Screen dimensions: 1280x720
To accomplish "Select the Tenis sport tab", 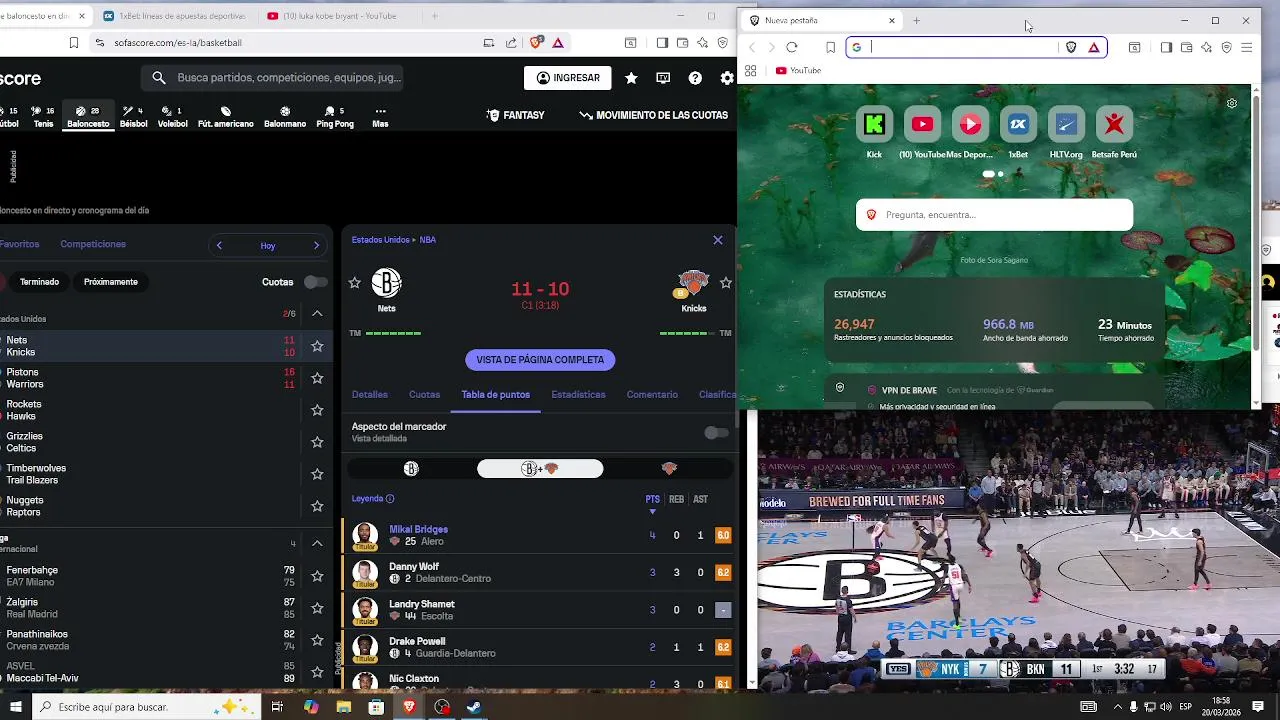I will [43, 117].
